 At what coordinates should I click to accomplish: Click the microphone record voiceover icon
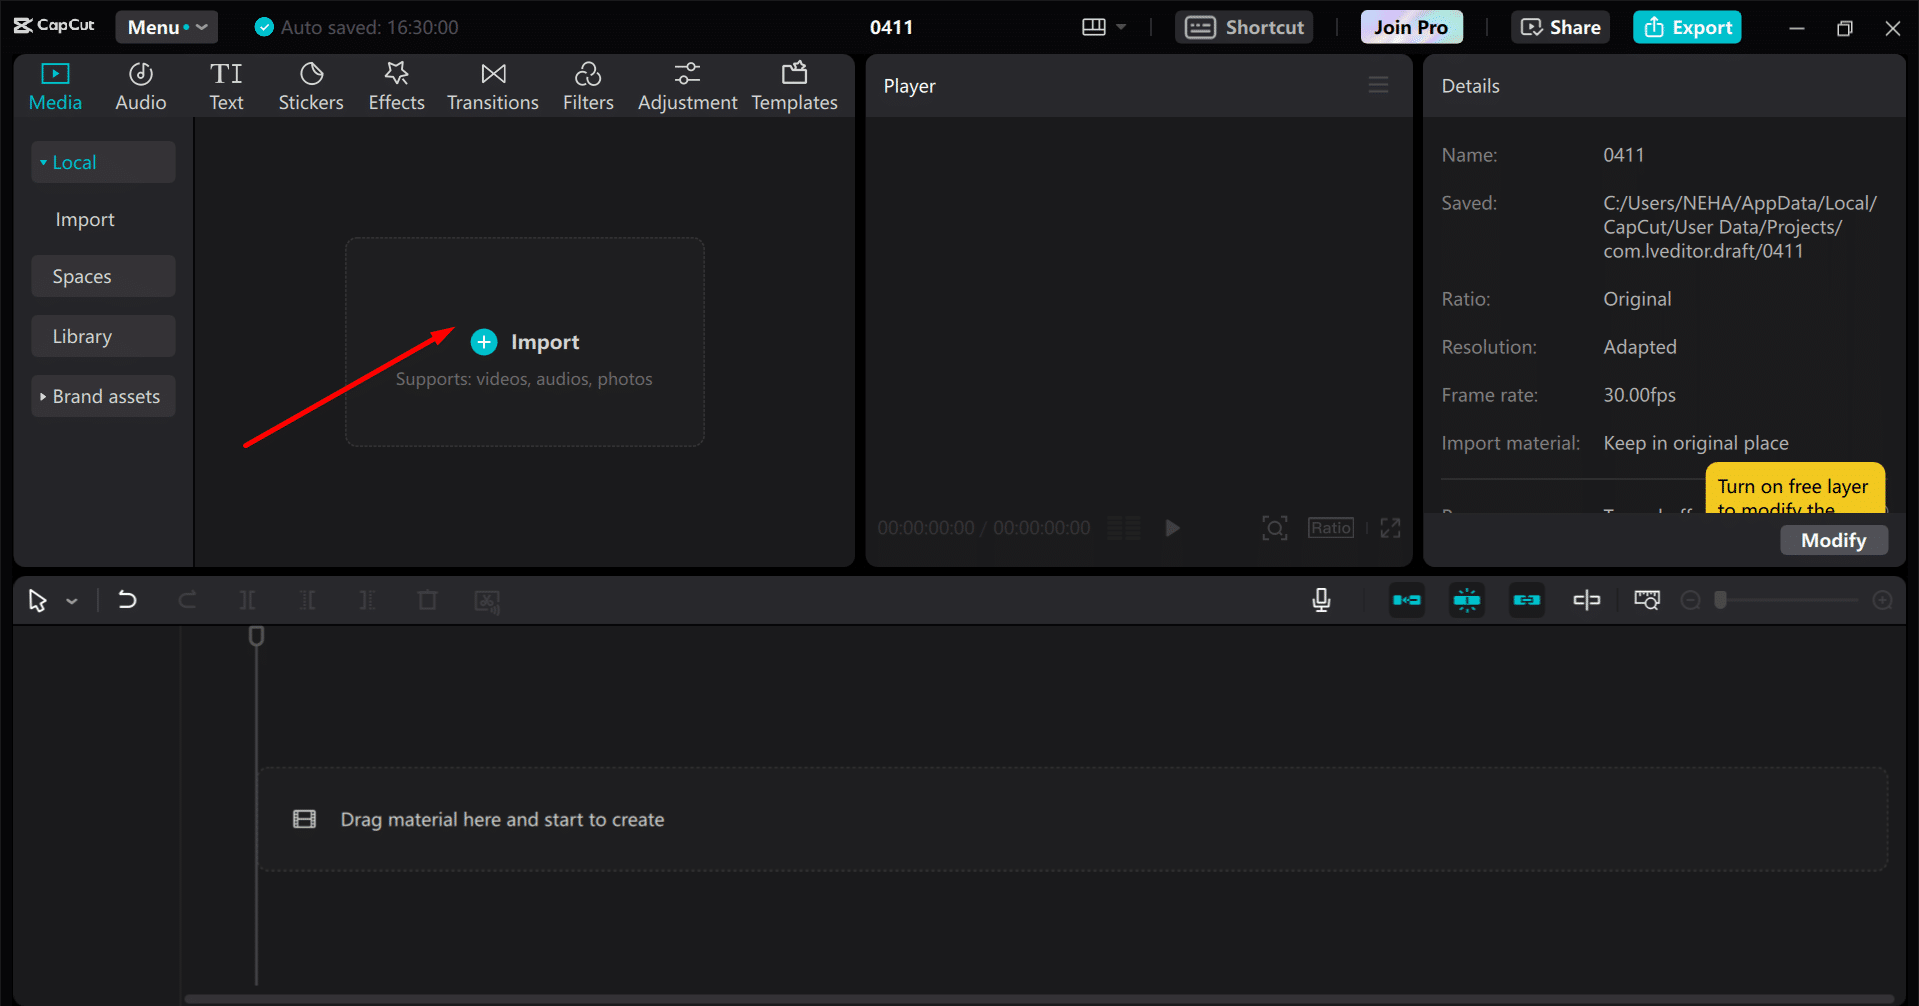point(1321,600)
